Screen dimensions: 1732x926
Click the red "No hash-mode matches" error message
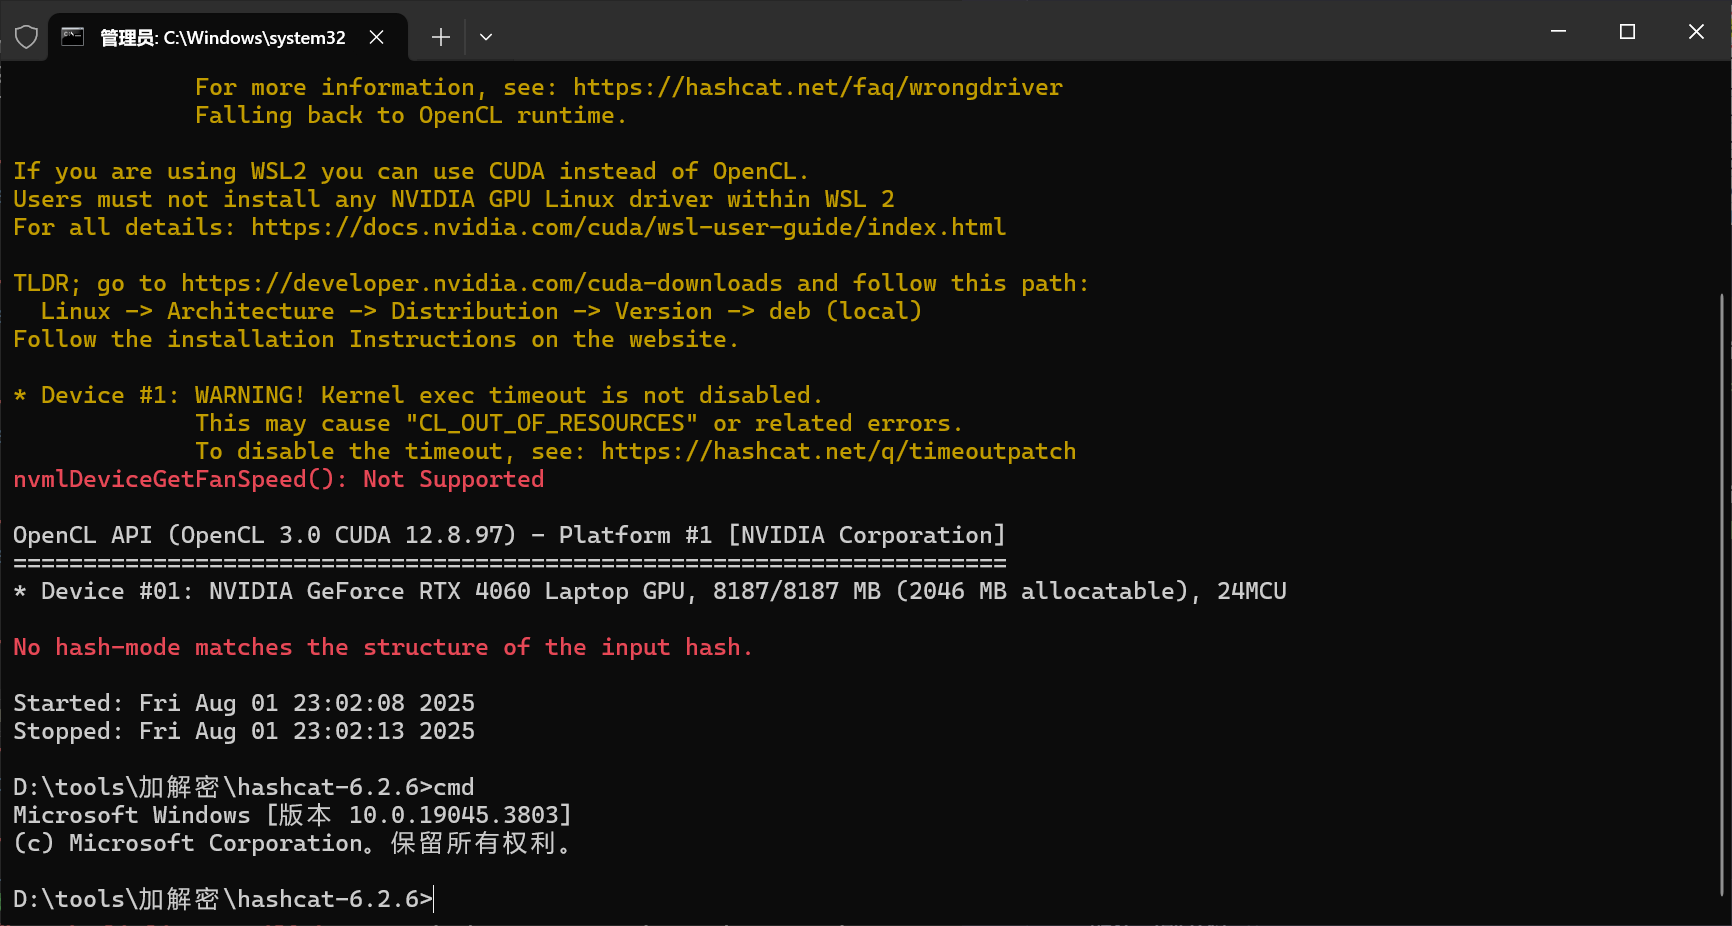382,648
